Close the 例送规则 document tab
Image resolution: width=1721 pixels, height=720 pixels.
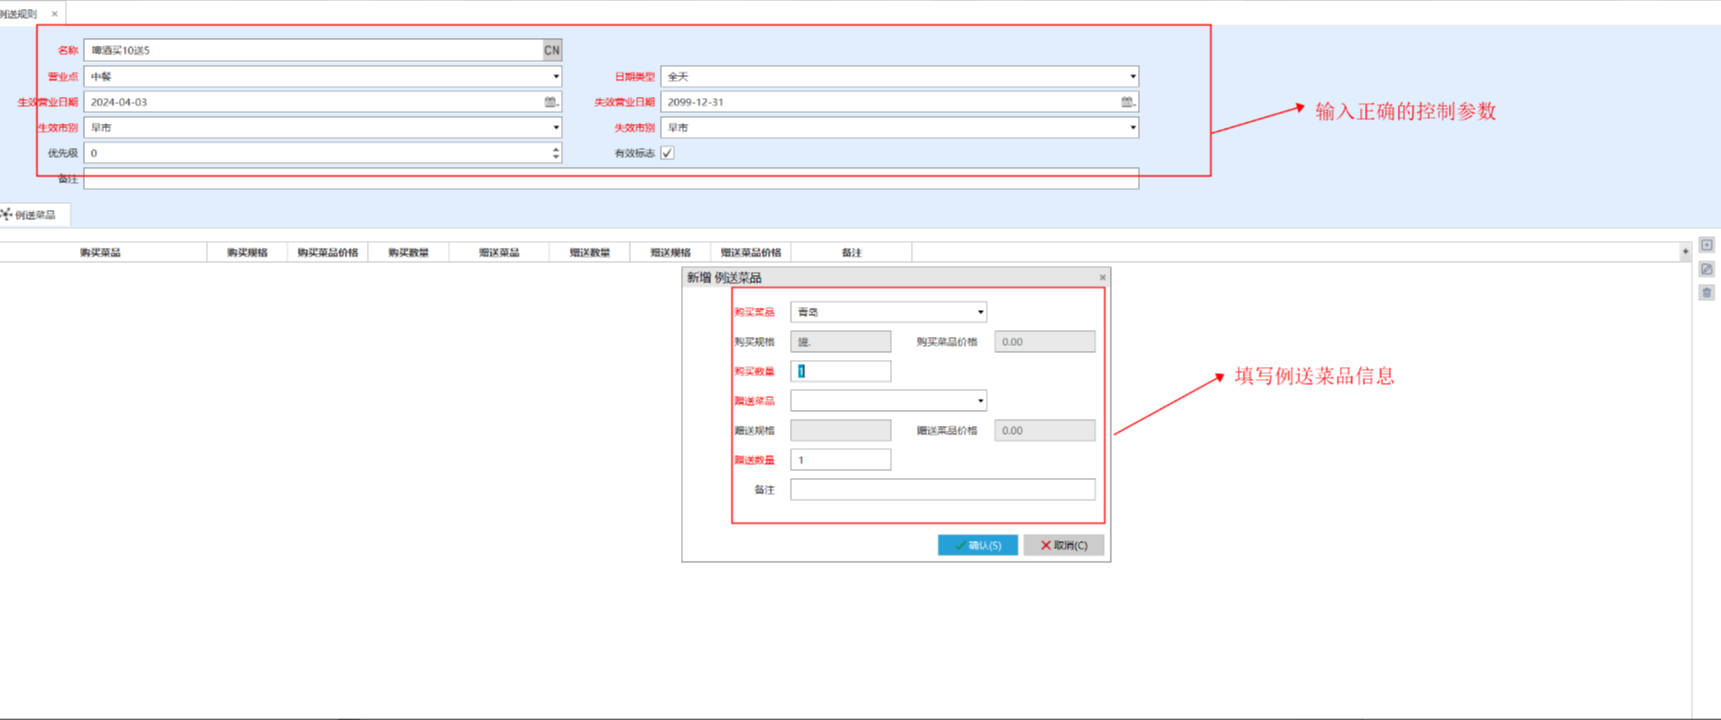[x=55, y=14]
